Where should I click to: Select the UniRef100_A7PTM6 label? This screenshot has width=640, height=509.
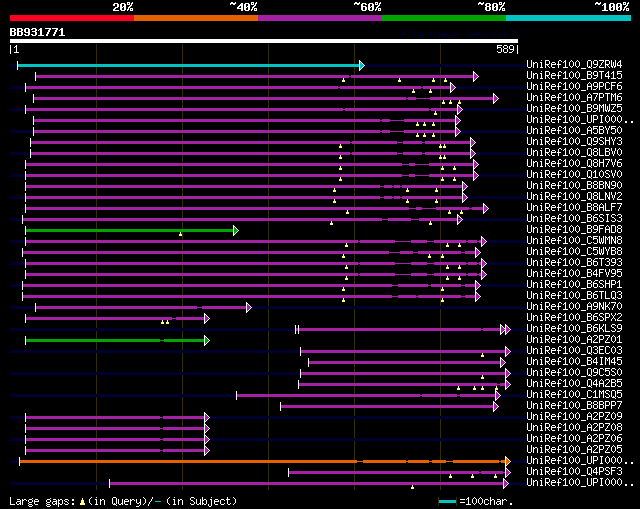(574, 97)
